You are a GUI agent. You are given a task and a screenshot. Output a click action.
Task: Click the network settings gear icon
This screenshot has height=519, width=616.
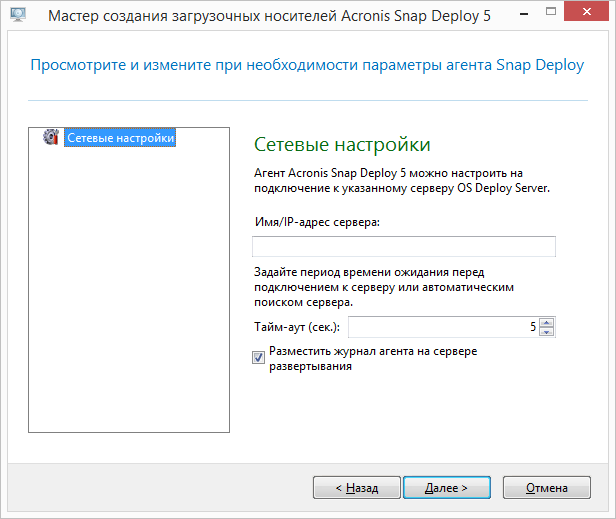coord(51,137)
